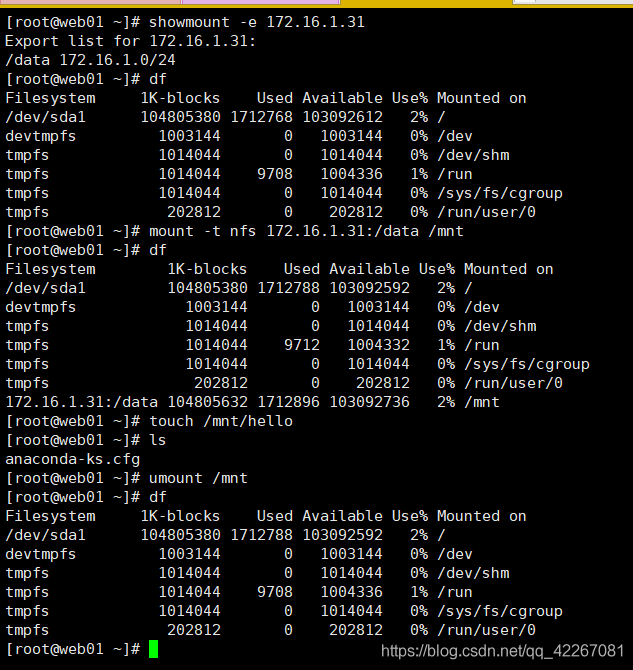The height and width of the screenshot is (670, 633).
Task: Click the mount -t nfs command line
Action: click(234, 231)
